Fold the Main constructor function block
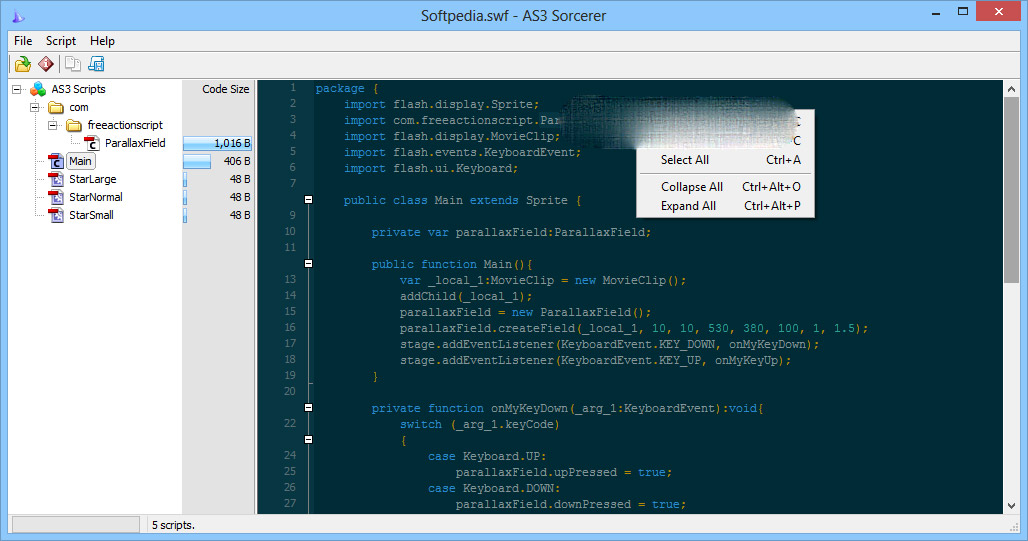 click(308, 264)
